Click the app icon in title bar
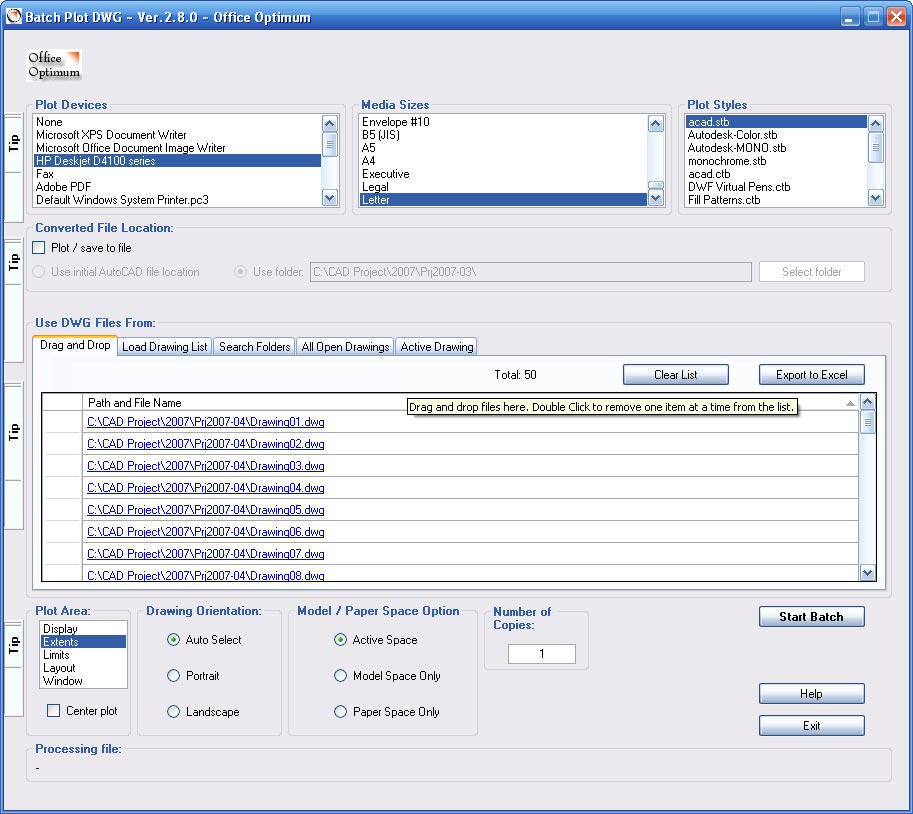The height and width of the screenshot is (814, 913). [13, 16]
